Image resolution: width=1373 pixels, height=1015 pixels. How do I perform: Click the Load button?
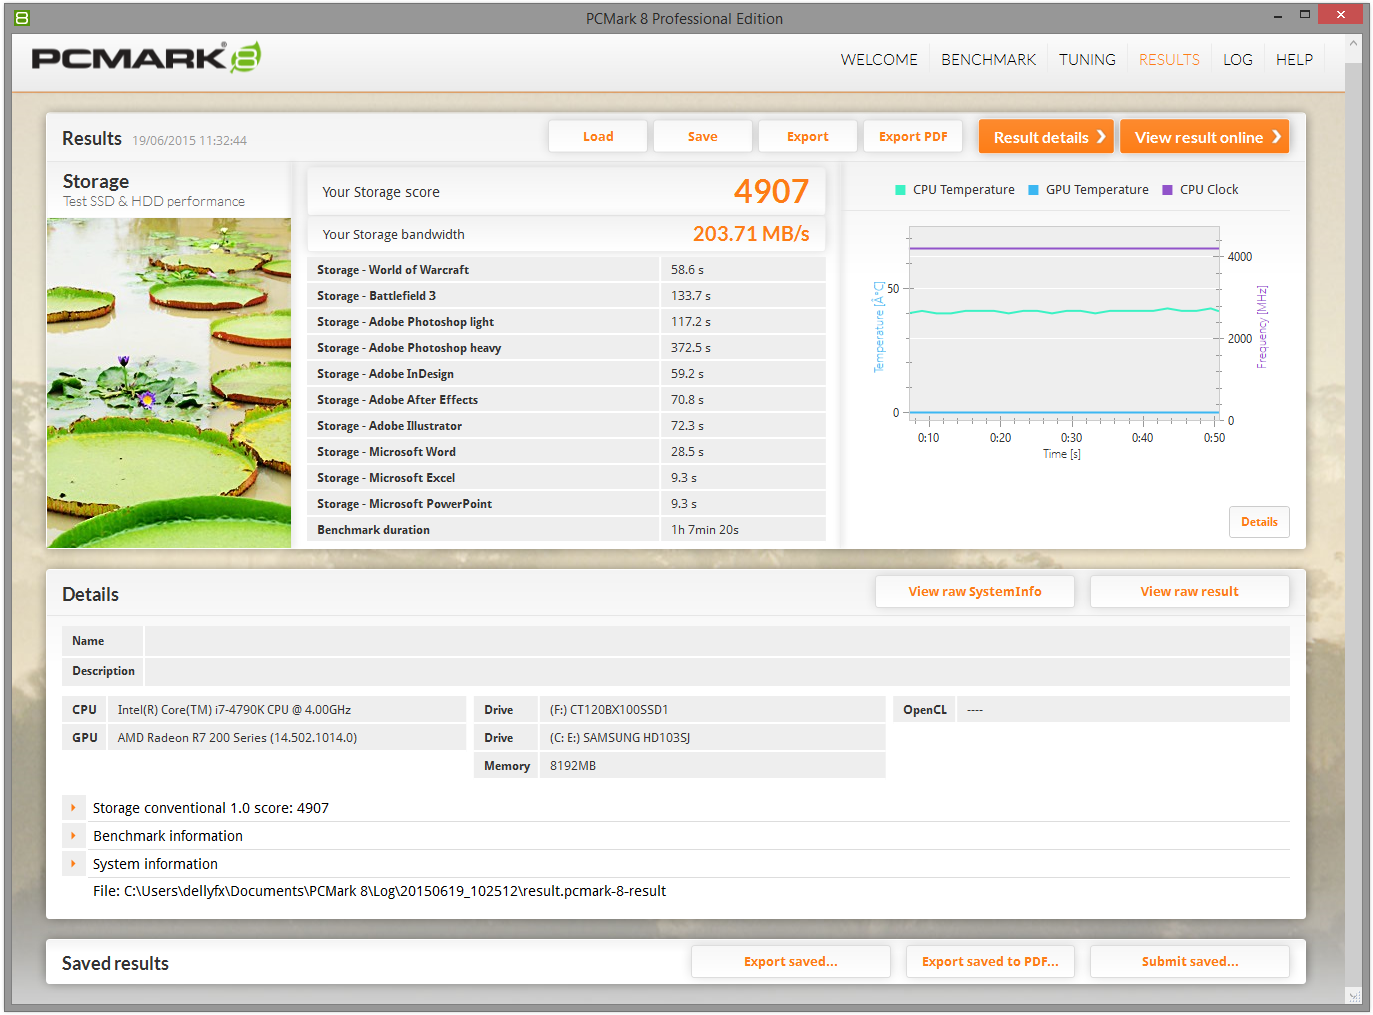pyautogui.click(x=598, y=137)
